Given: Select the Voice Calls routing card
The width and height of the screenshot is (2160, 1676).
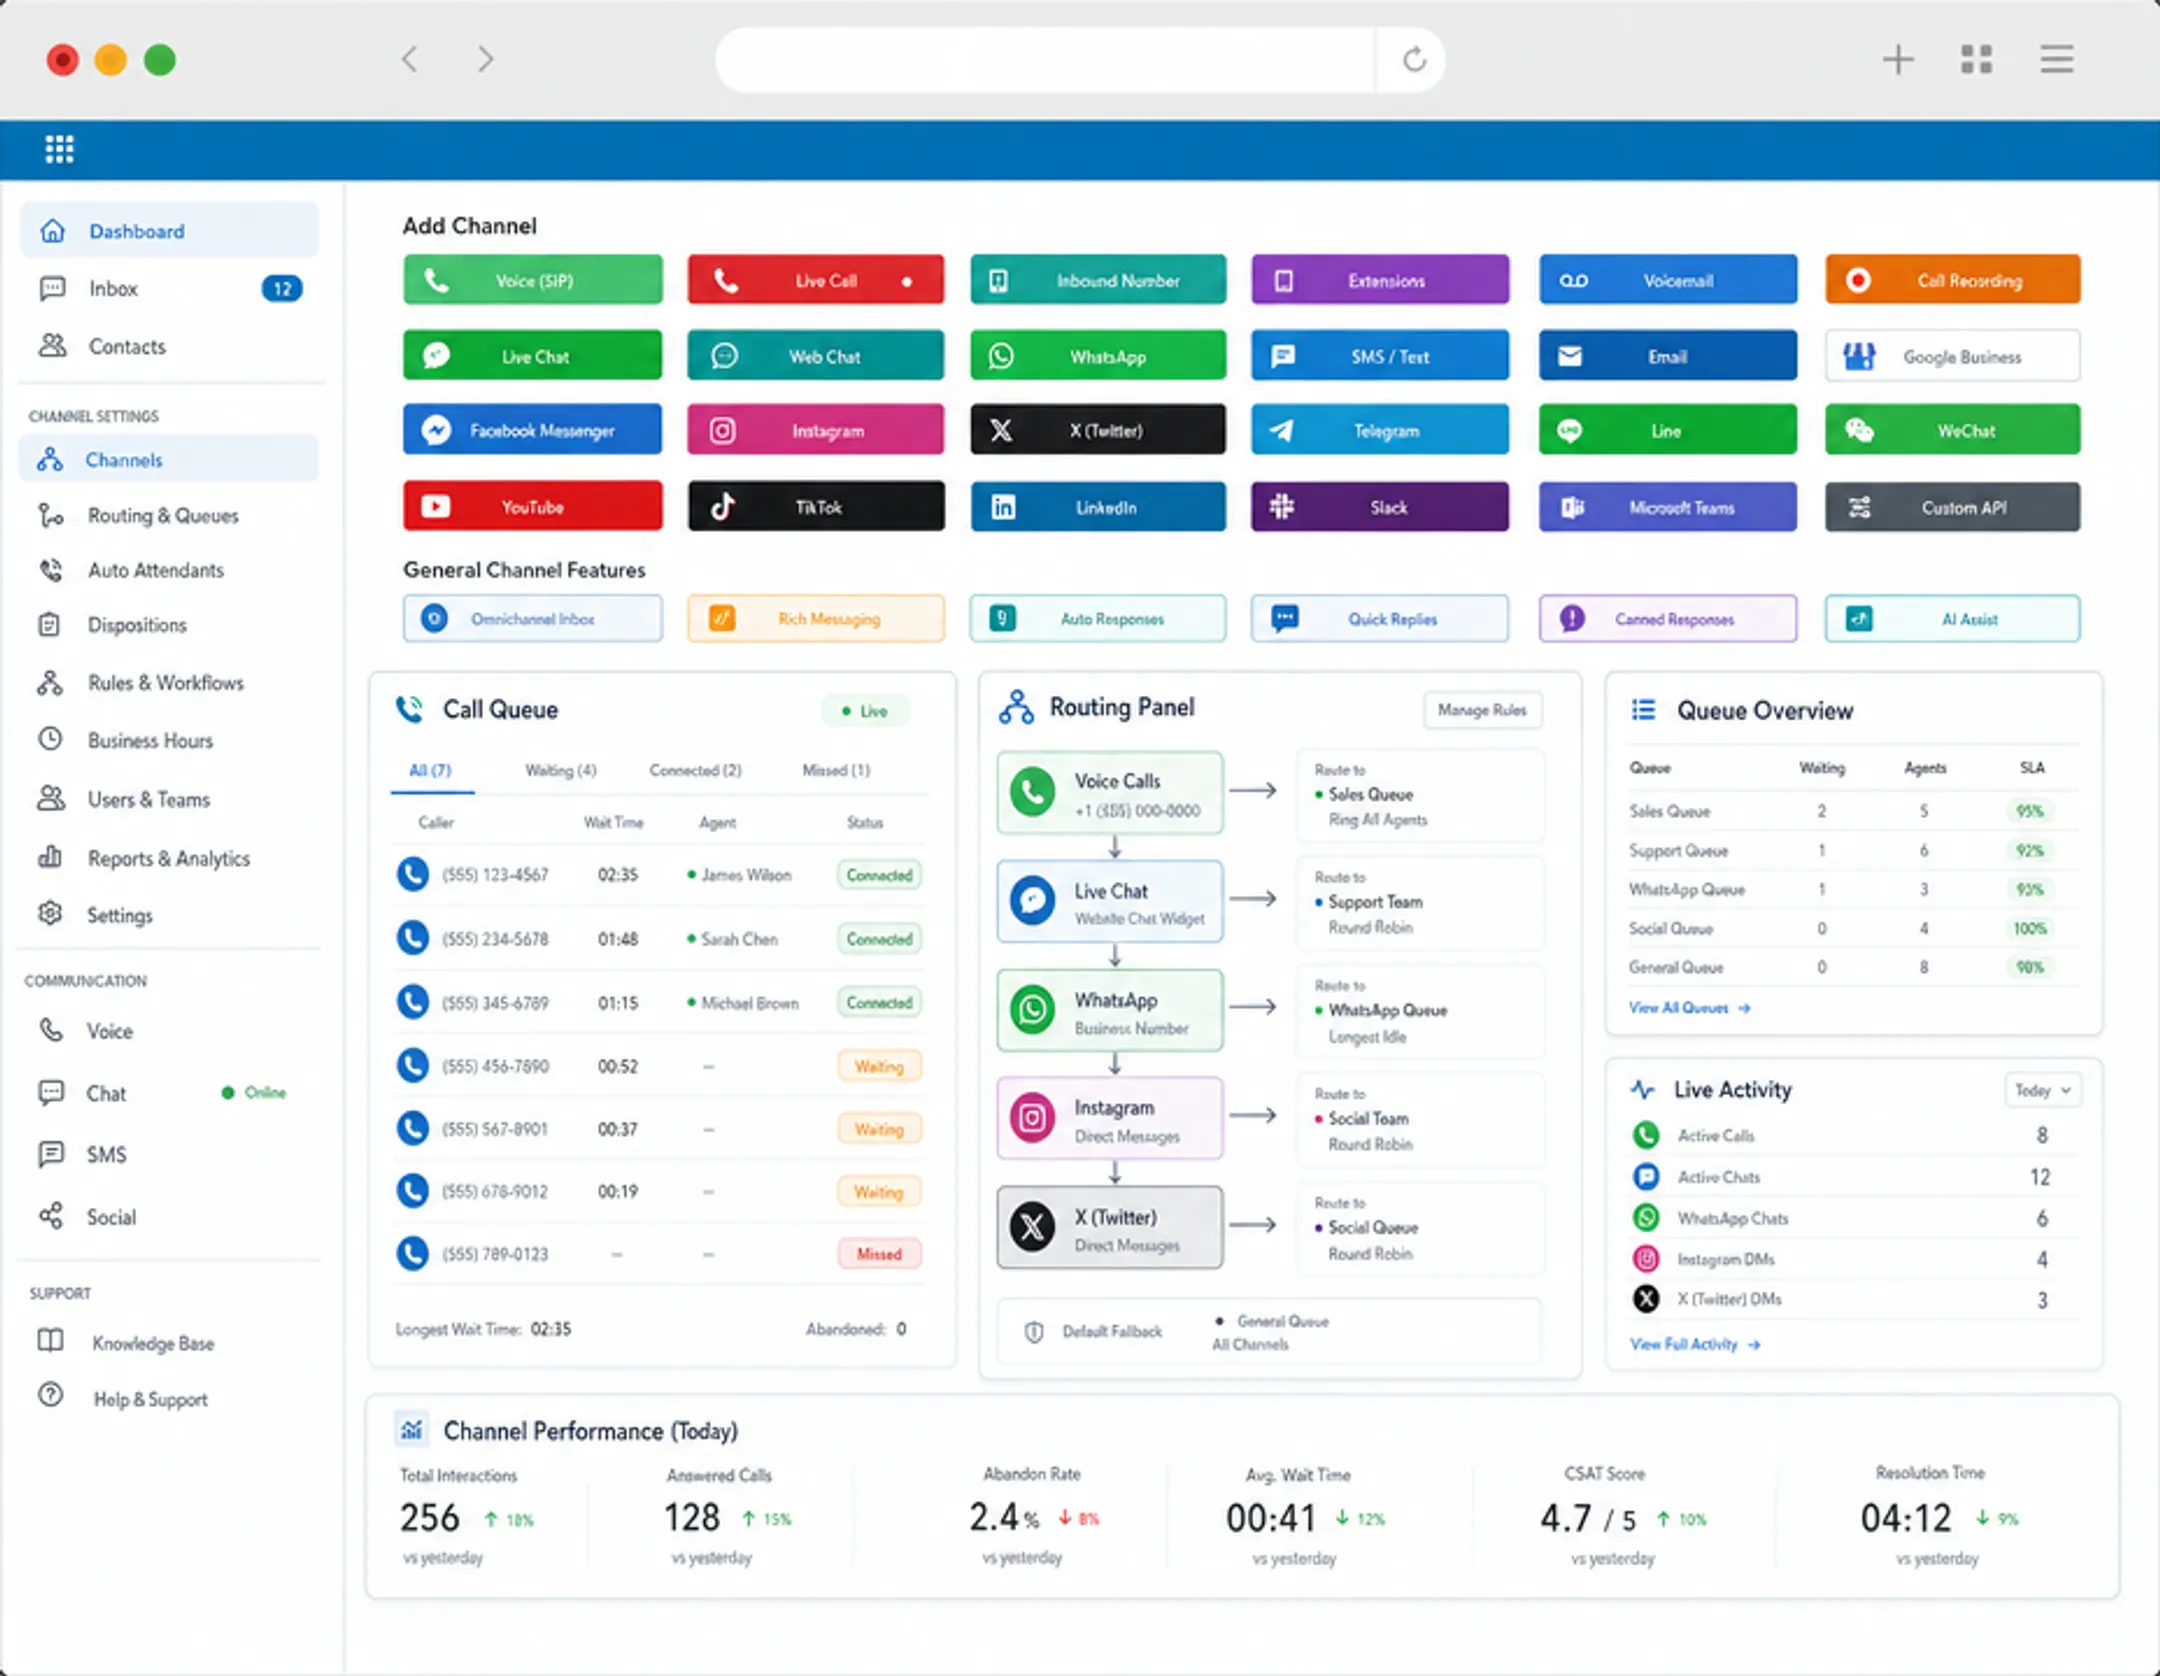Looking at the screenshot, I should [1109, 793].
